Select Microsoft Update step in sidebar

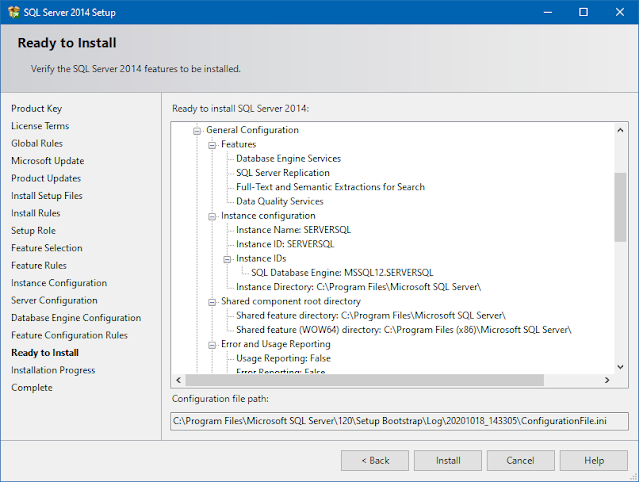pyautogui.click(x=47, y=161)
